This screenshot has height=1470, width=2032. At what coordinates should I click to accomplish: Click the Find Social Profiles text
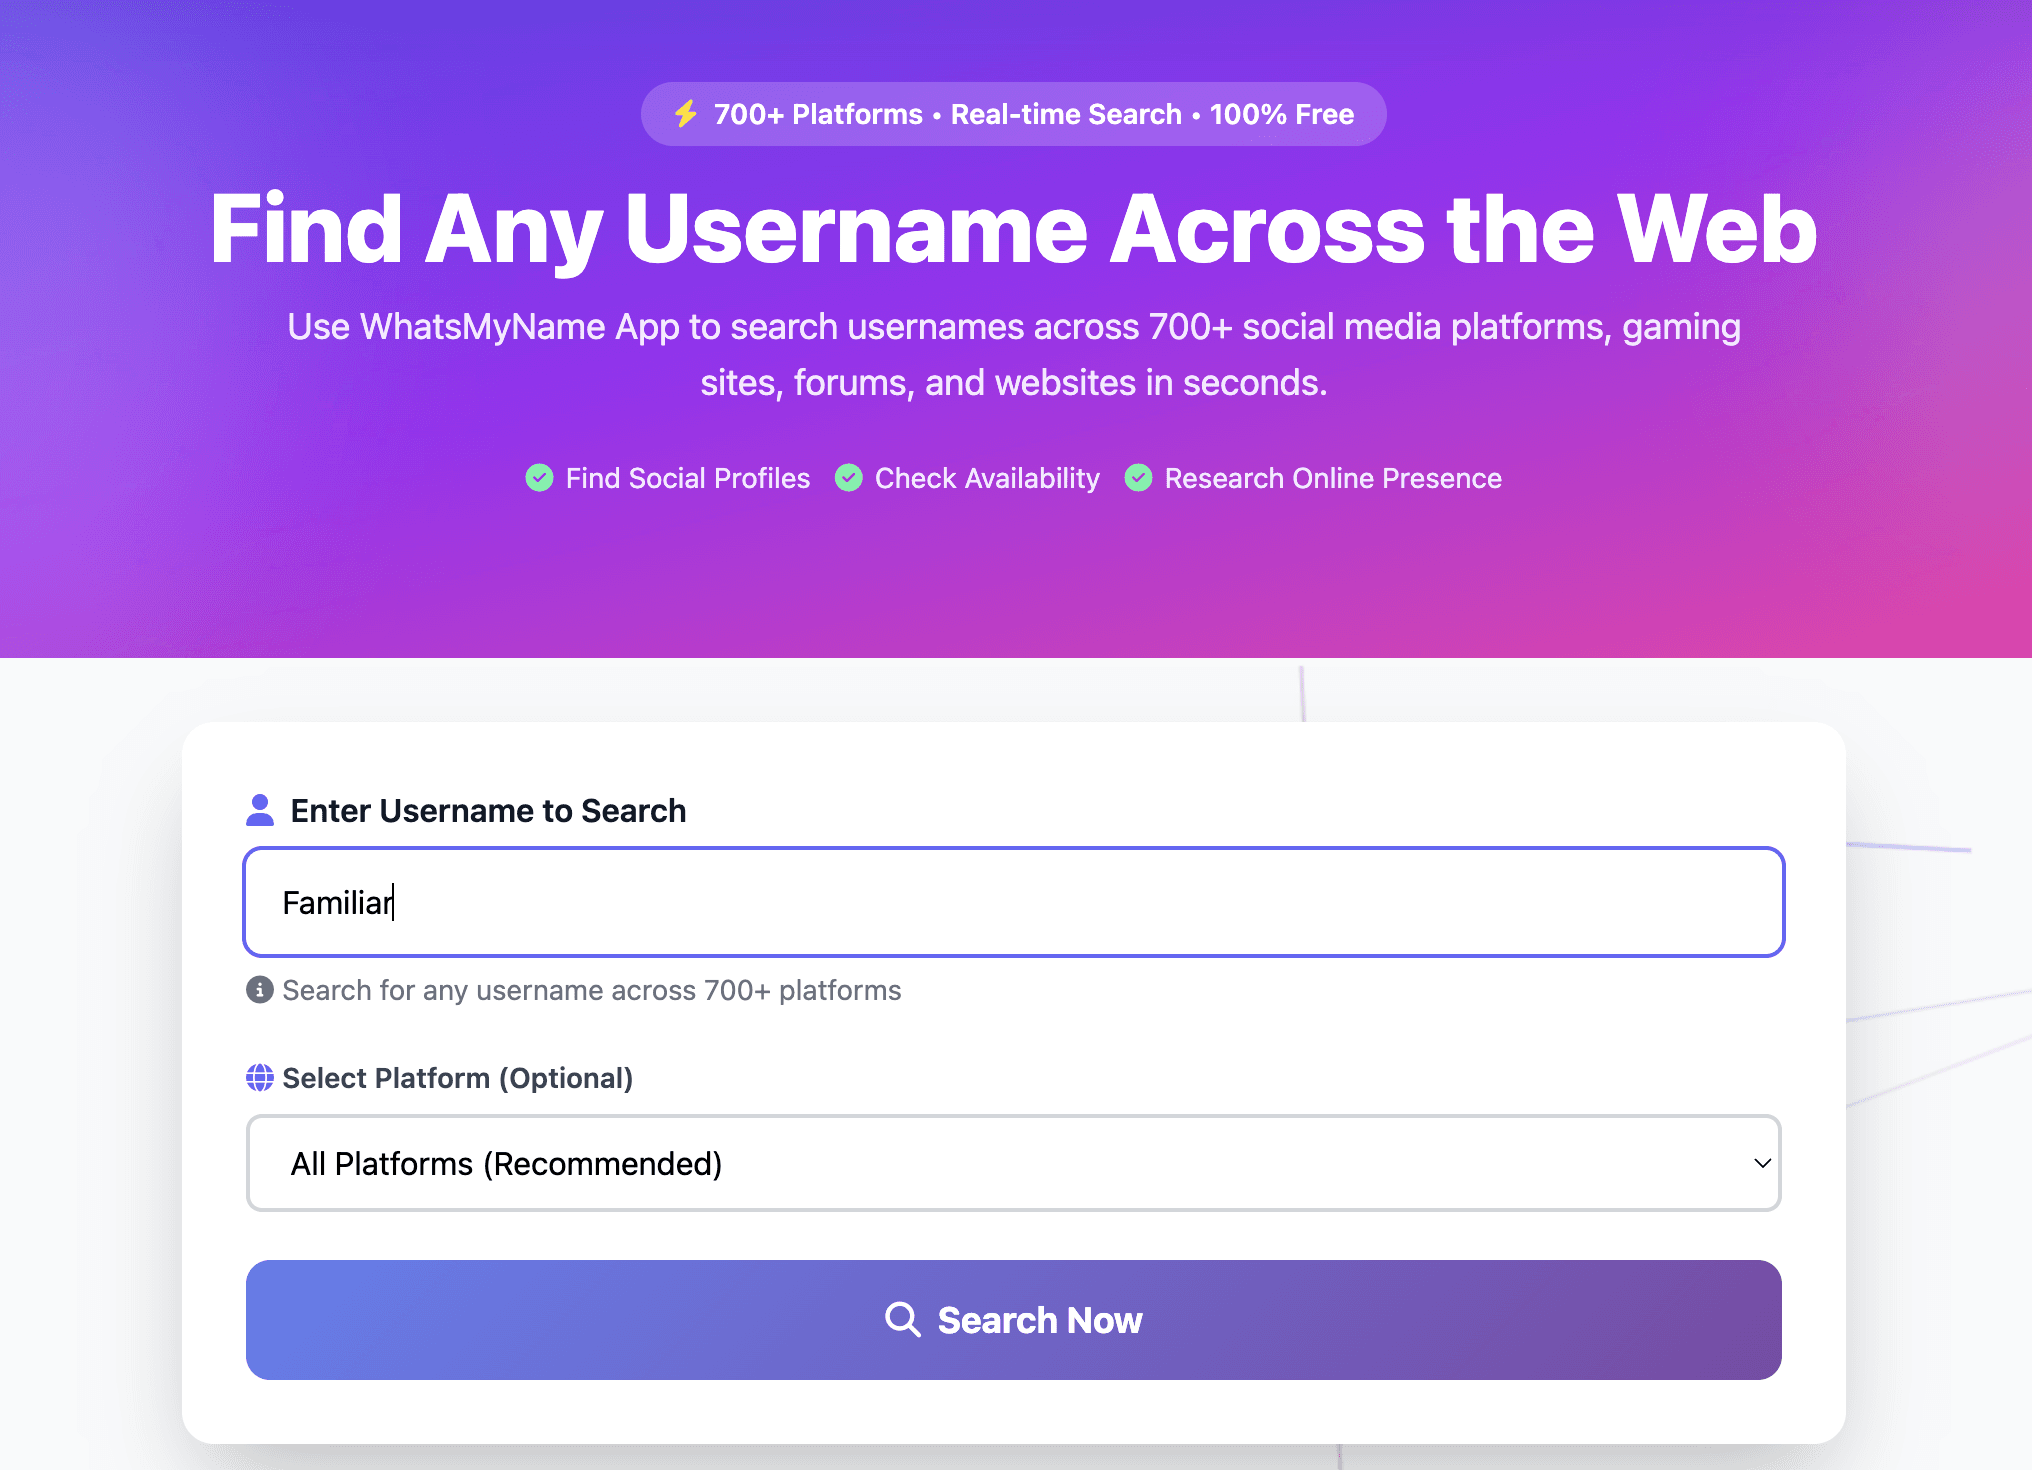coord(688,478)
